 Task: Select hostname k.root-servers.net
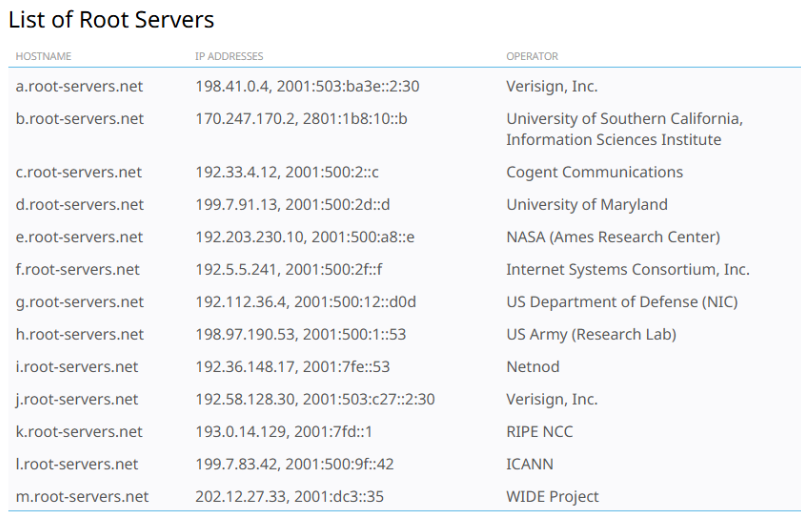click(79, 432)
